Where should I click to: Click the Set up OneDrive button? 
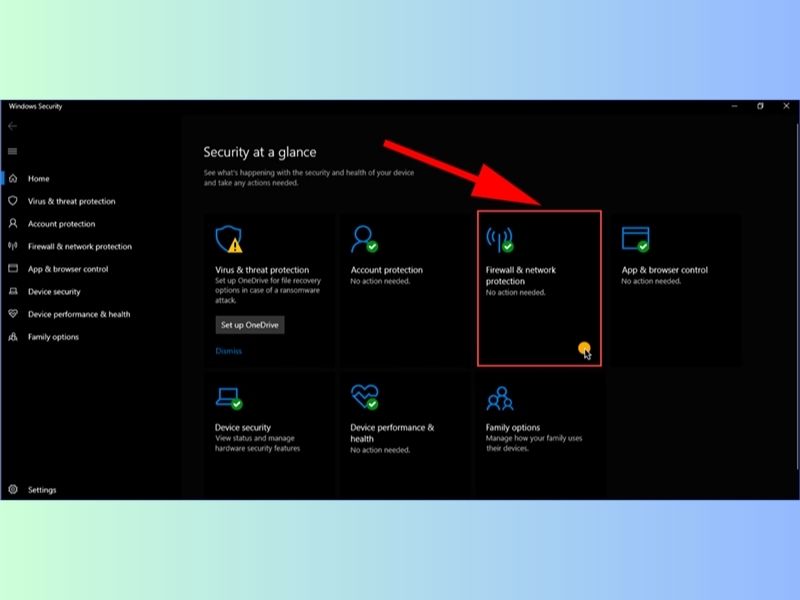click(x=249, y=325)
